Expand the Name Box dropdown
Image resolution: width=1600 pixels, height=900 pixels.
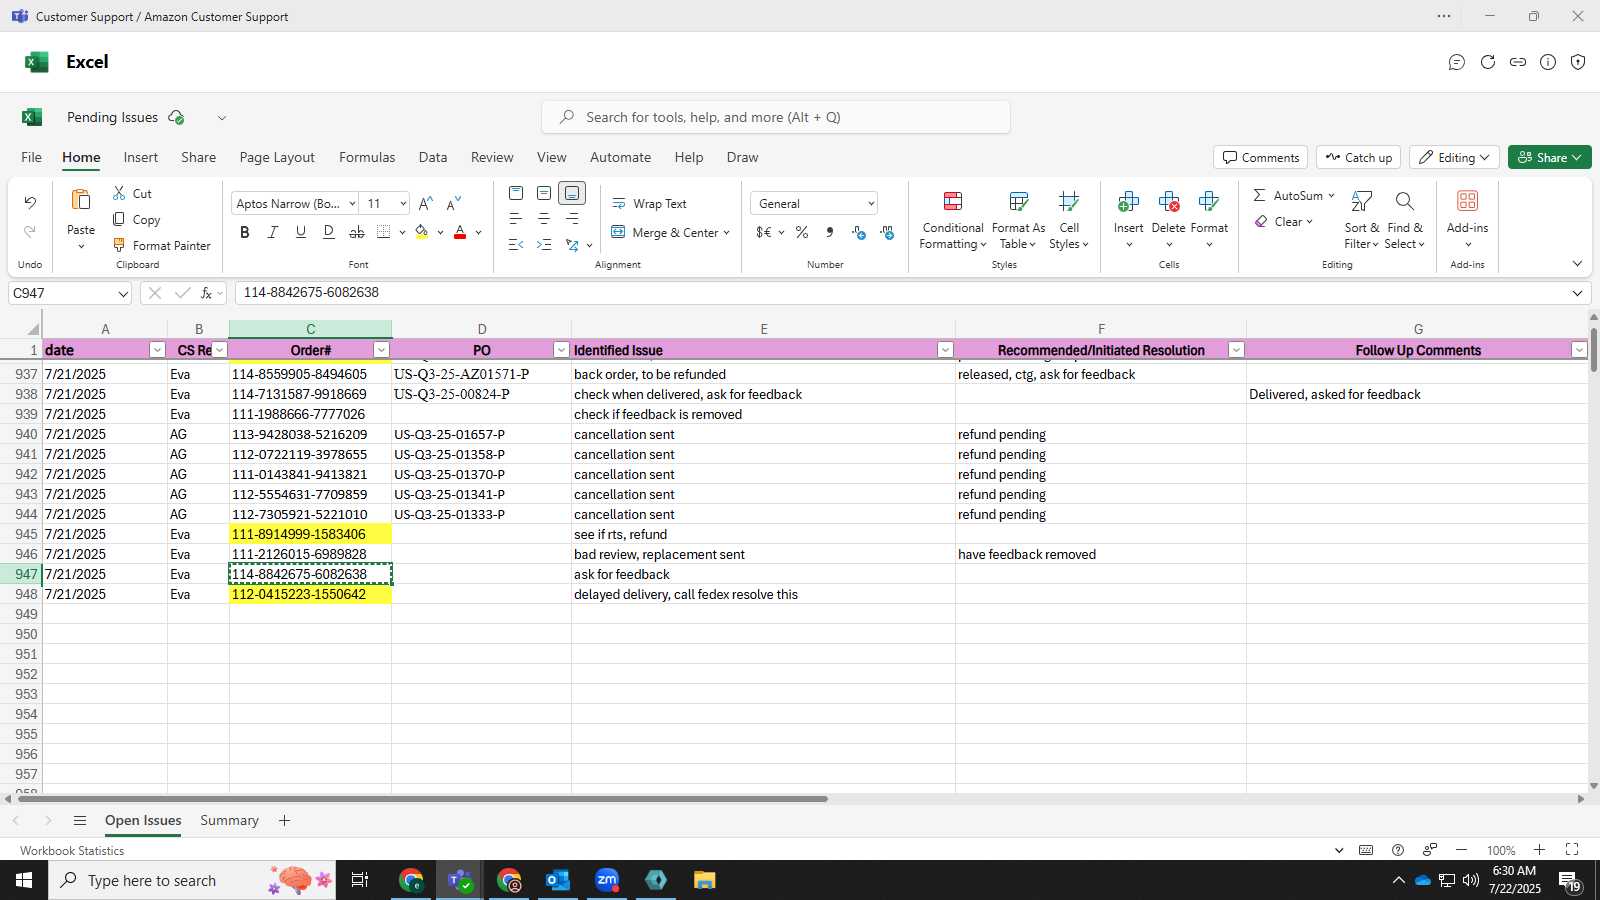point(123,294)
